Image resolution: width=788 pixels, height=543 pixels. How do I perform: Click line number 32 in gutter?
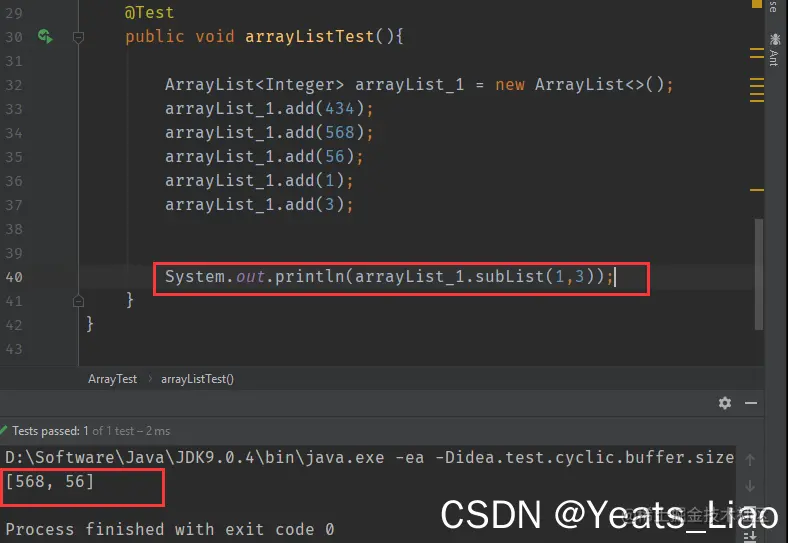(14, 85)
